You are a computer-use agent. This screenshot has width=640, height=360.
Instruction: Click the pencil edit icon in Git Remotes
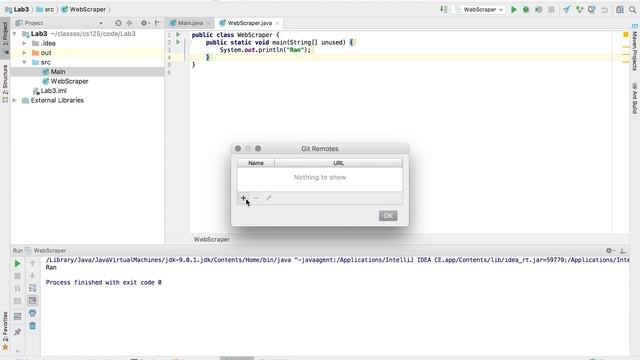pos(269,198)
